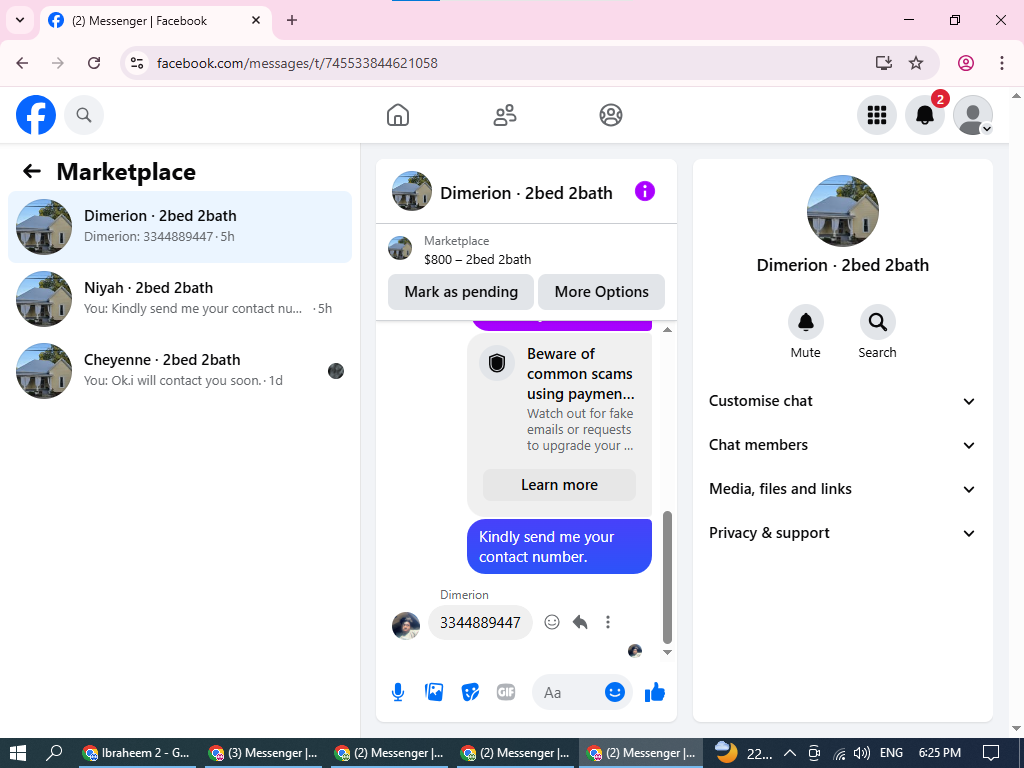
Task: Open Chrome profile icon
Action: (966, 63)
